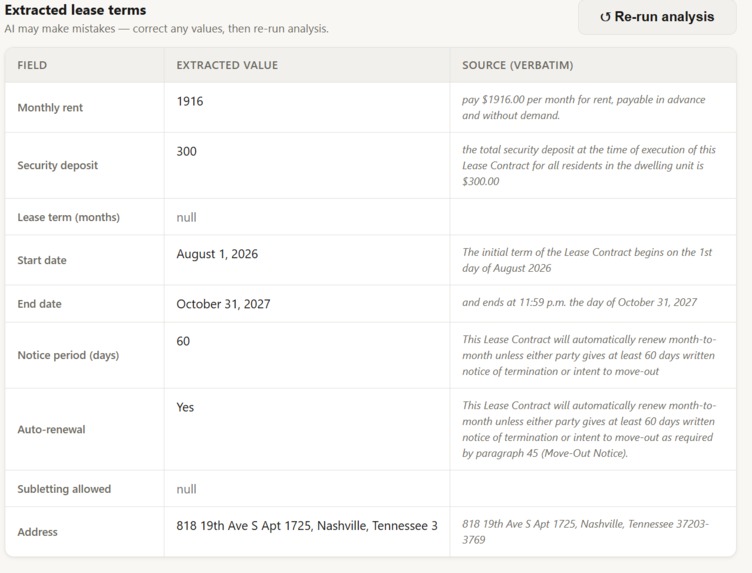Click the FIELD column header
752x573 pixels.
[x=32, y=65]
